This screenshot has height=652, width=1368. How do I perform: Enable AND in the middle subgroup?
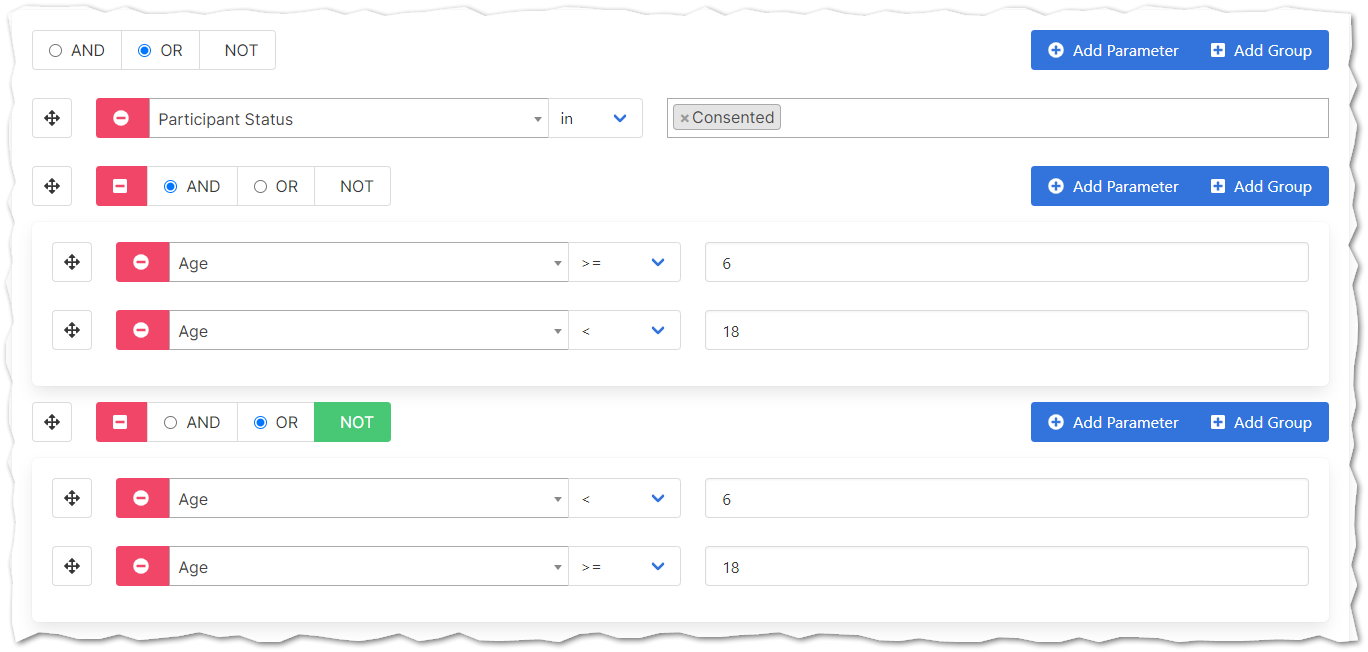pos(171,186)
